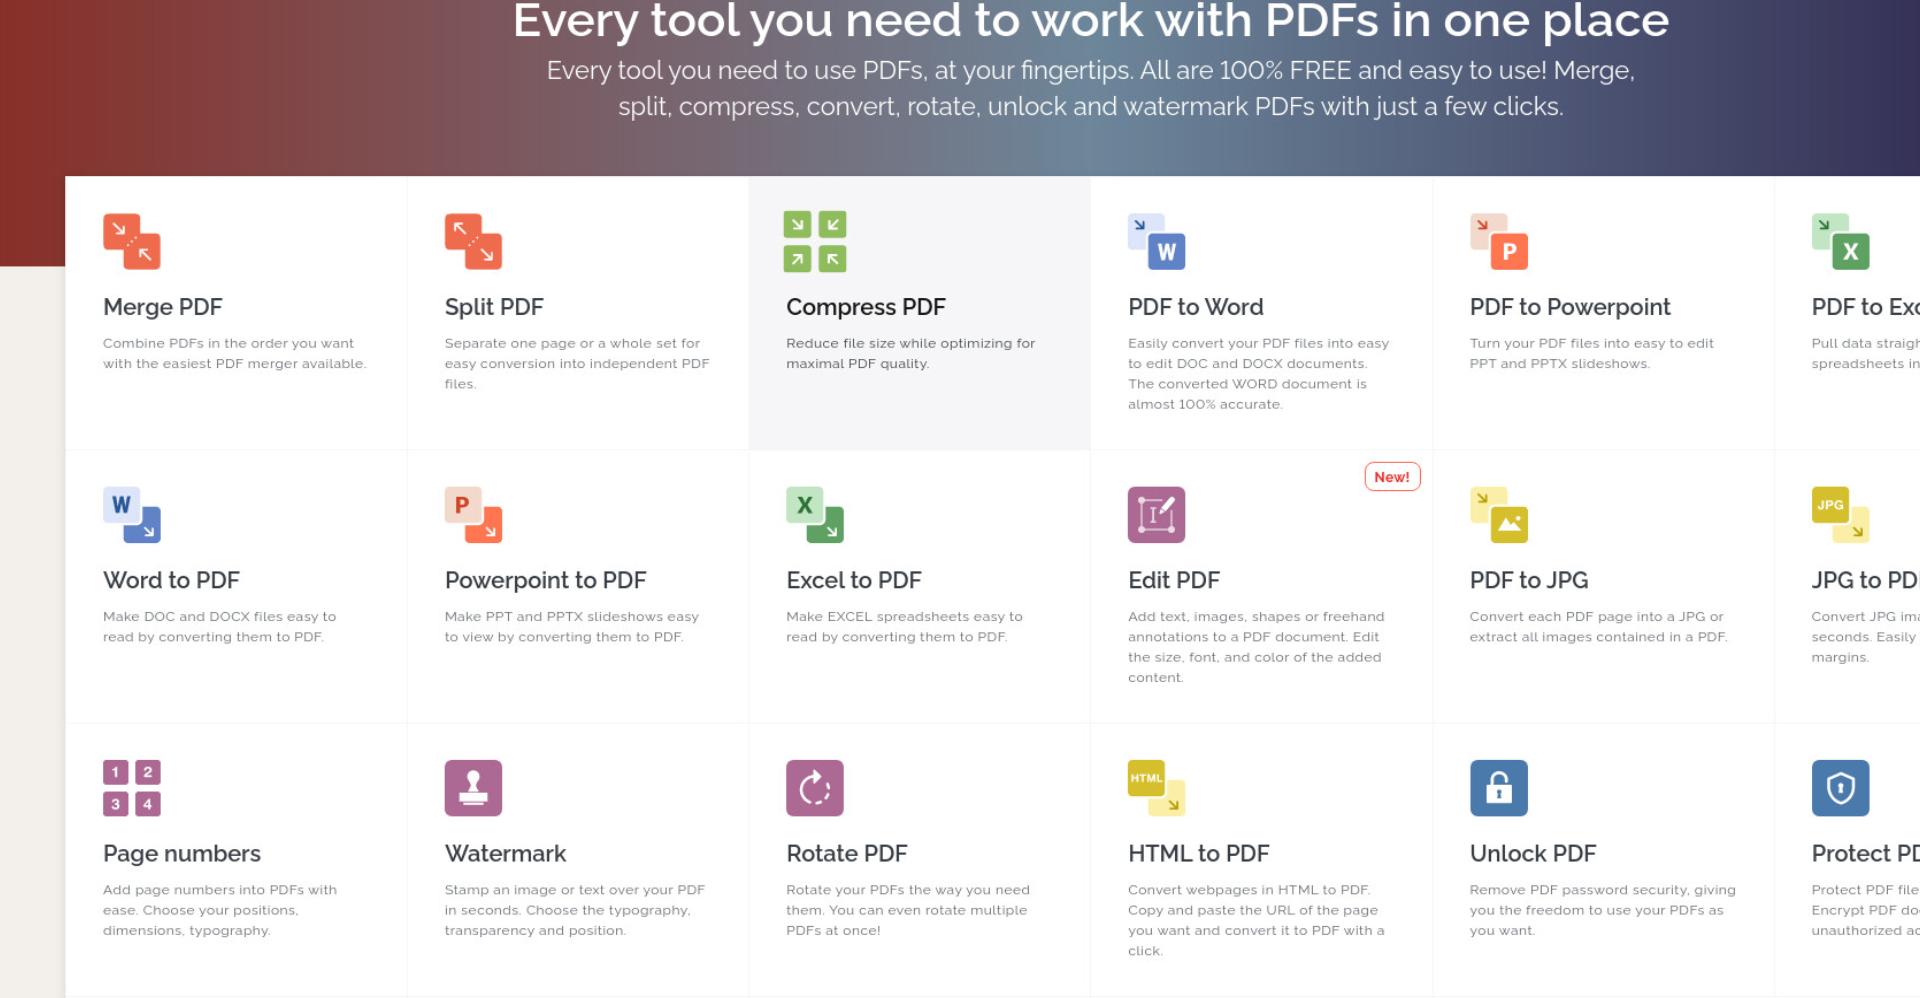Click the PDF to JPG icon
The image size is (1920, 998).
coord(1499,514)
